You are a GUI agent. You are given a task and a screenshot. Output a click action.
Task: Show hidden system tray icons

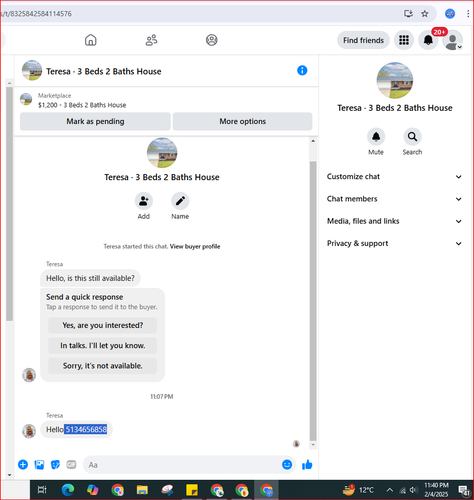point(389,490)
